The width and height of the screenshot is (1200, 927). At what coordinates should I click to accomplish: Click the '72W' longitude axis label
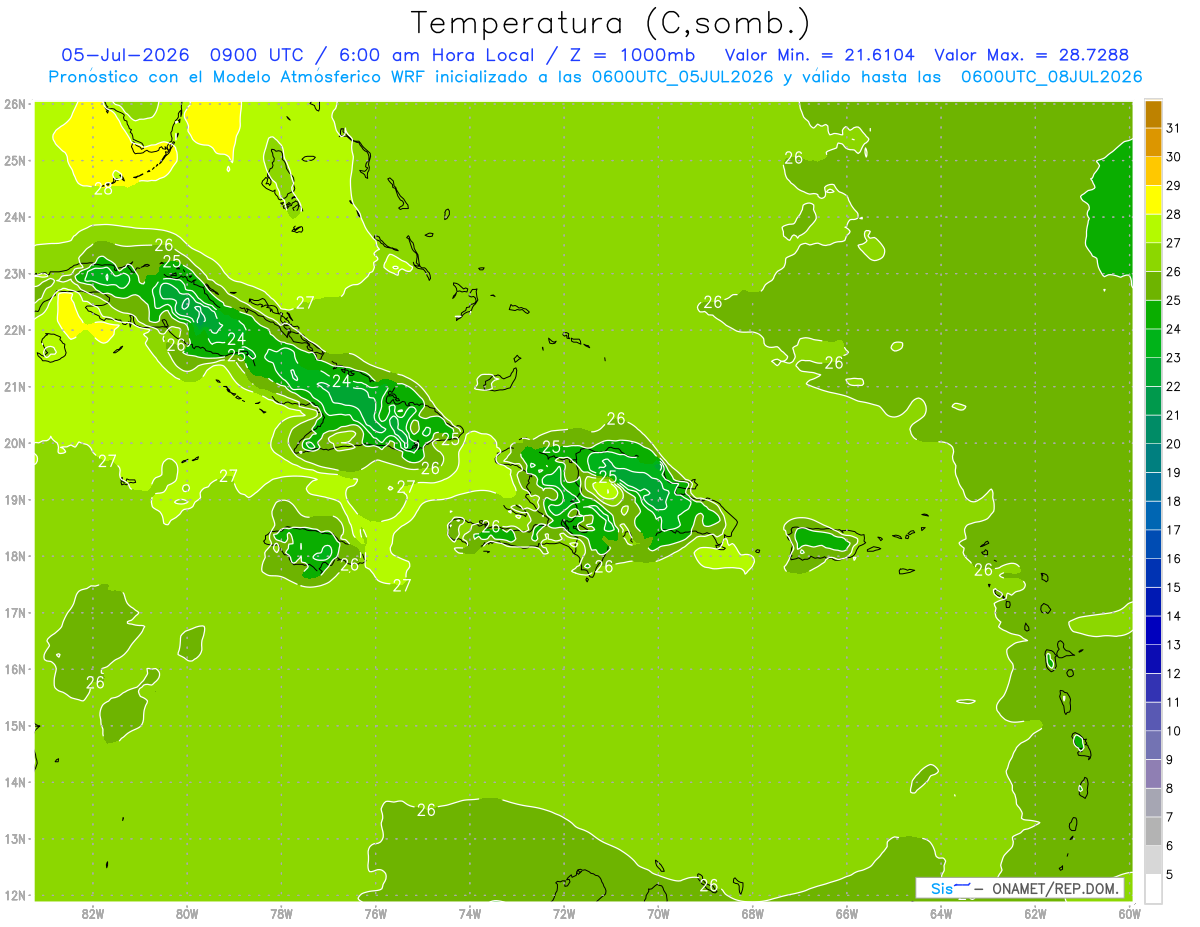(564, 913)
